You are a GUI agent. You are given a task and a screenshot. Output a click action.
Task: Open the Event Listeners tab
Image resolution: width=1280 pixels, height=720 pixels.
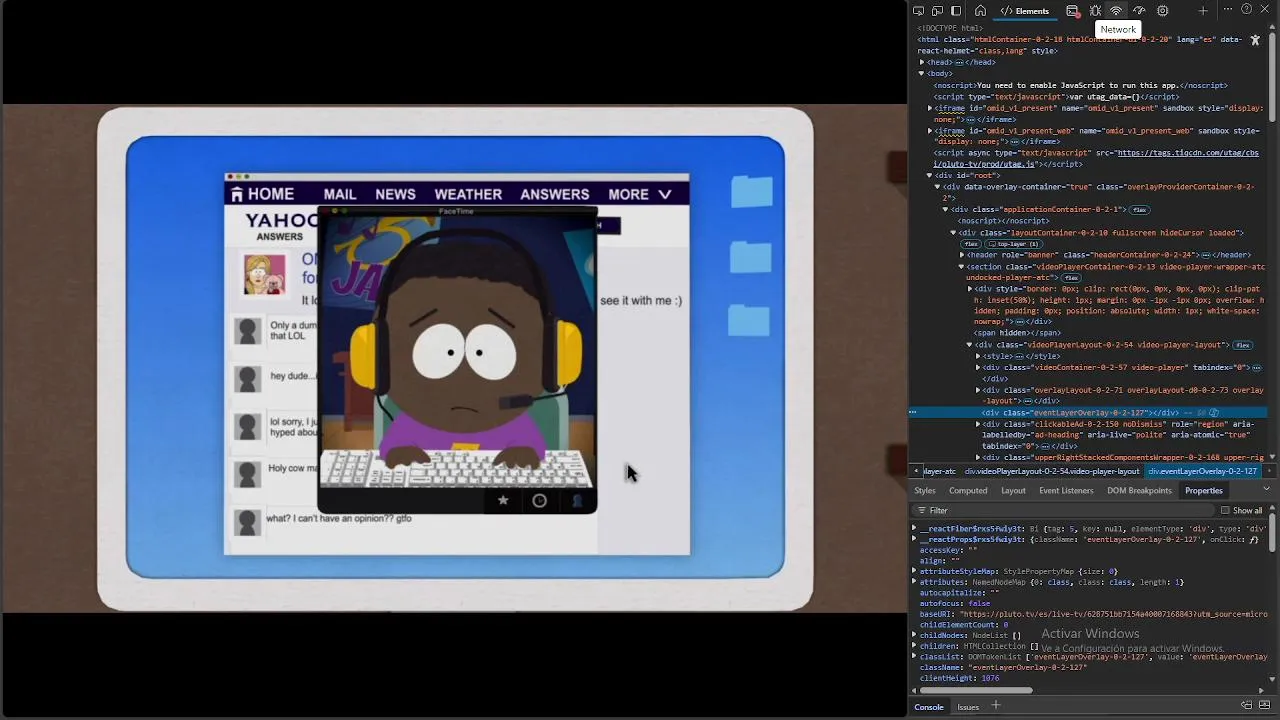[1066, 491]
